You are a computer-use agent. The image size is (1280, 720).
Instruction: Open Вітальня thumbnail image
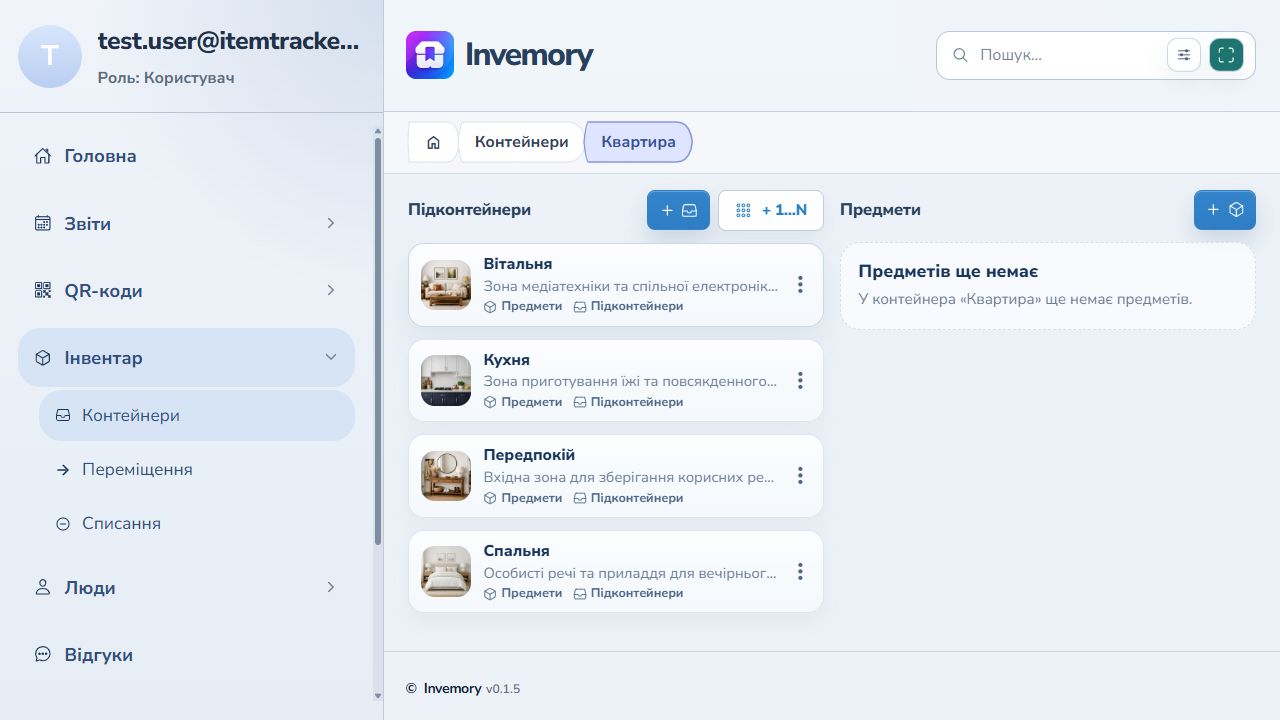[446, 285]
